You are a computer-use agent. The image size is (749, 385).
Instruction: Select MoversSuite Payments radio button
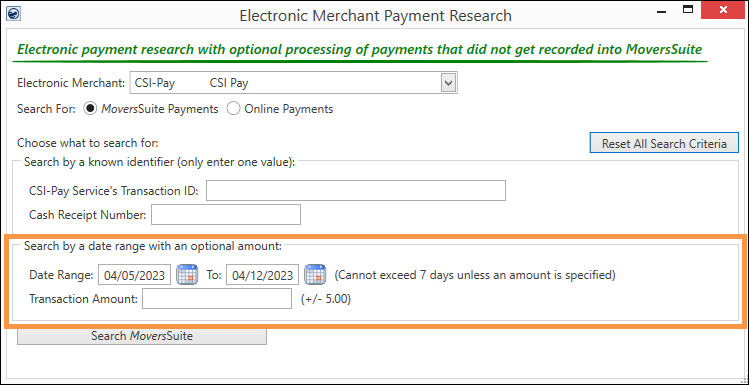(89, 109)
